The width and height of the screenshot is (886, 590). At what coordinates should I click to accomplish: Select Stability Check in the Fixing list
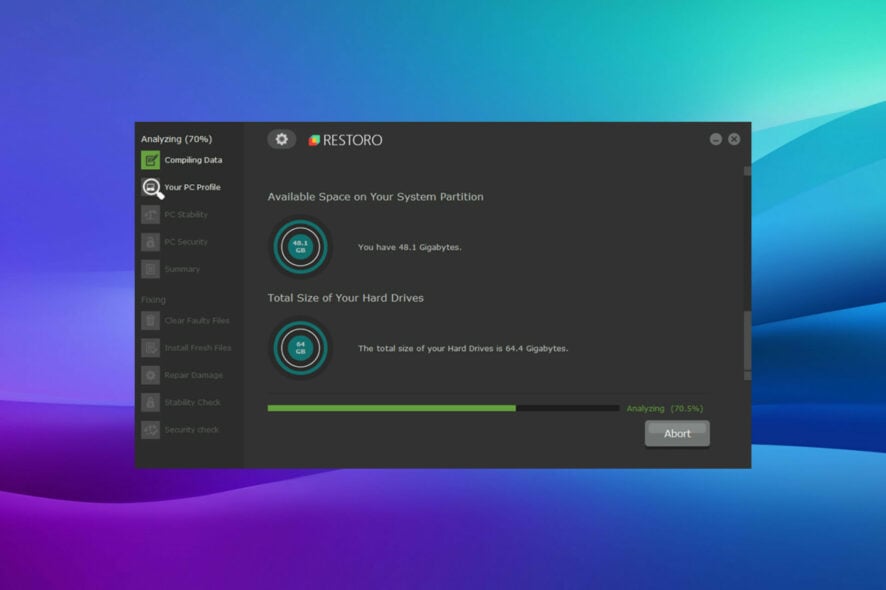[193, 402]
